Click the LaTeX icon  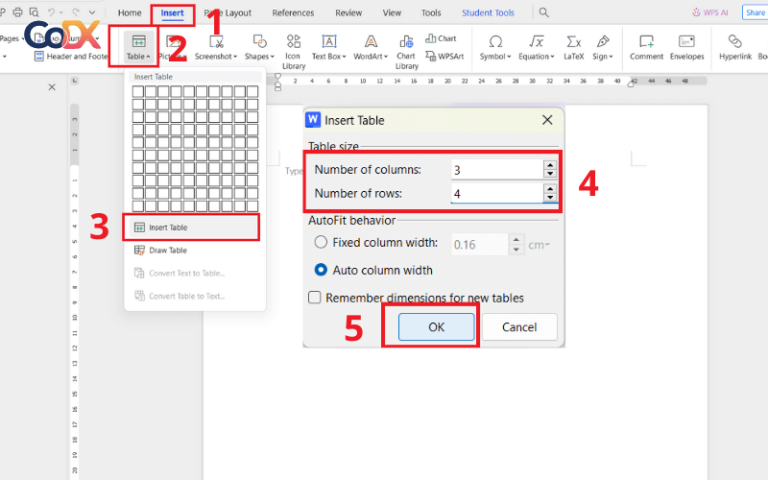573,47
